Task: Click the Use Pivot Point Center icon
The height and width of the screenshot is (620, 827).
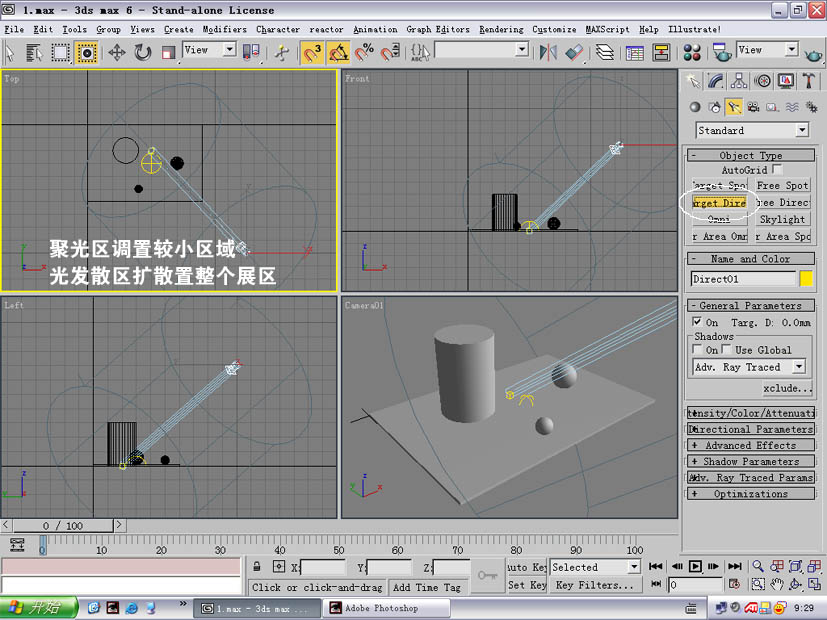Action: pos(251,53)
